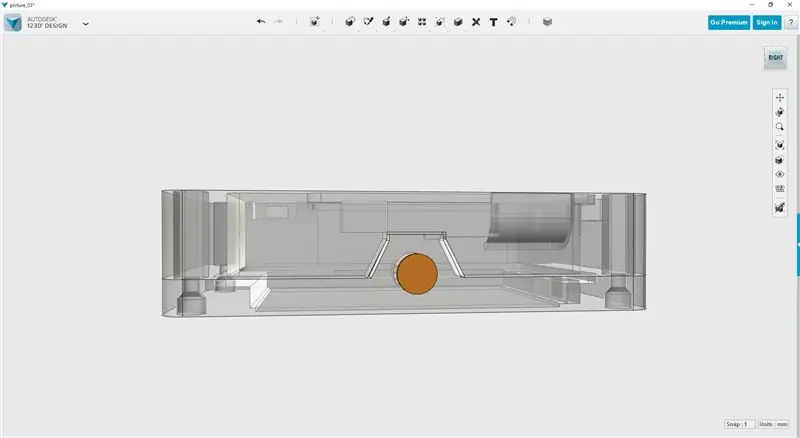The image size is (800, 438).
Task: Open the Modify tool menu
Action: point(404,21)
